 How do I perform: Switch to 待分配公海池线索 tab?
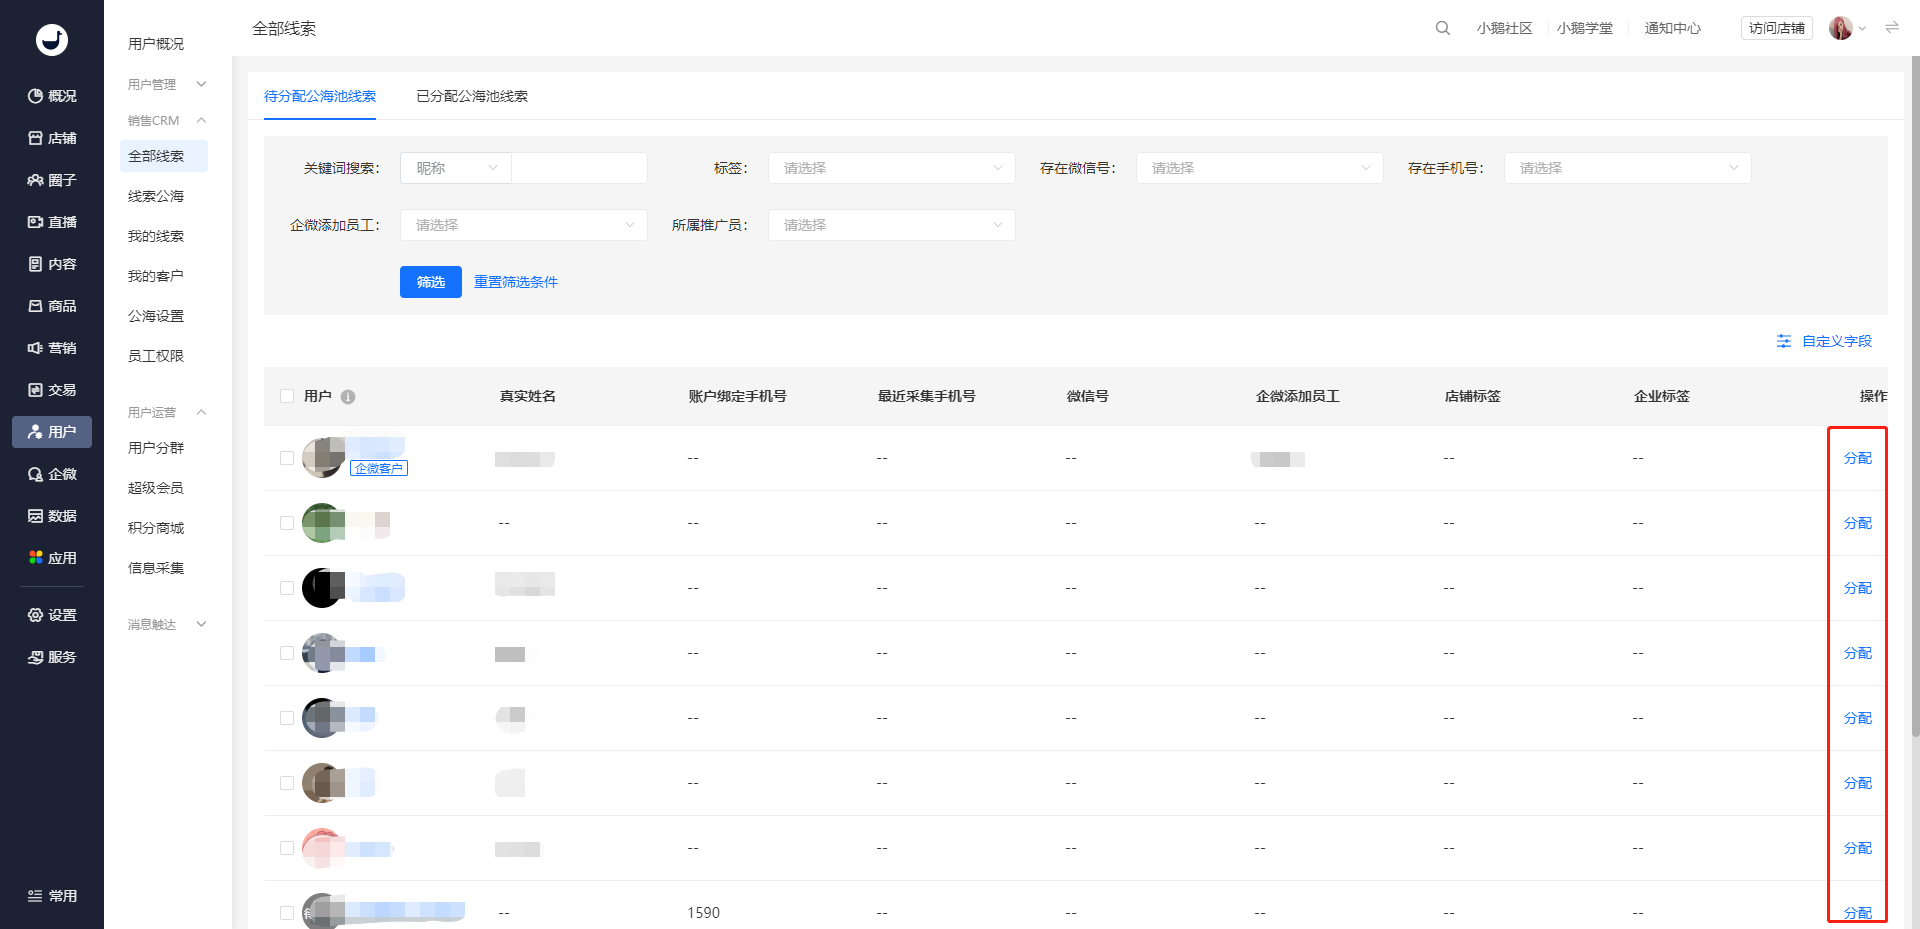tap(320, 96)
